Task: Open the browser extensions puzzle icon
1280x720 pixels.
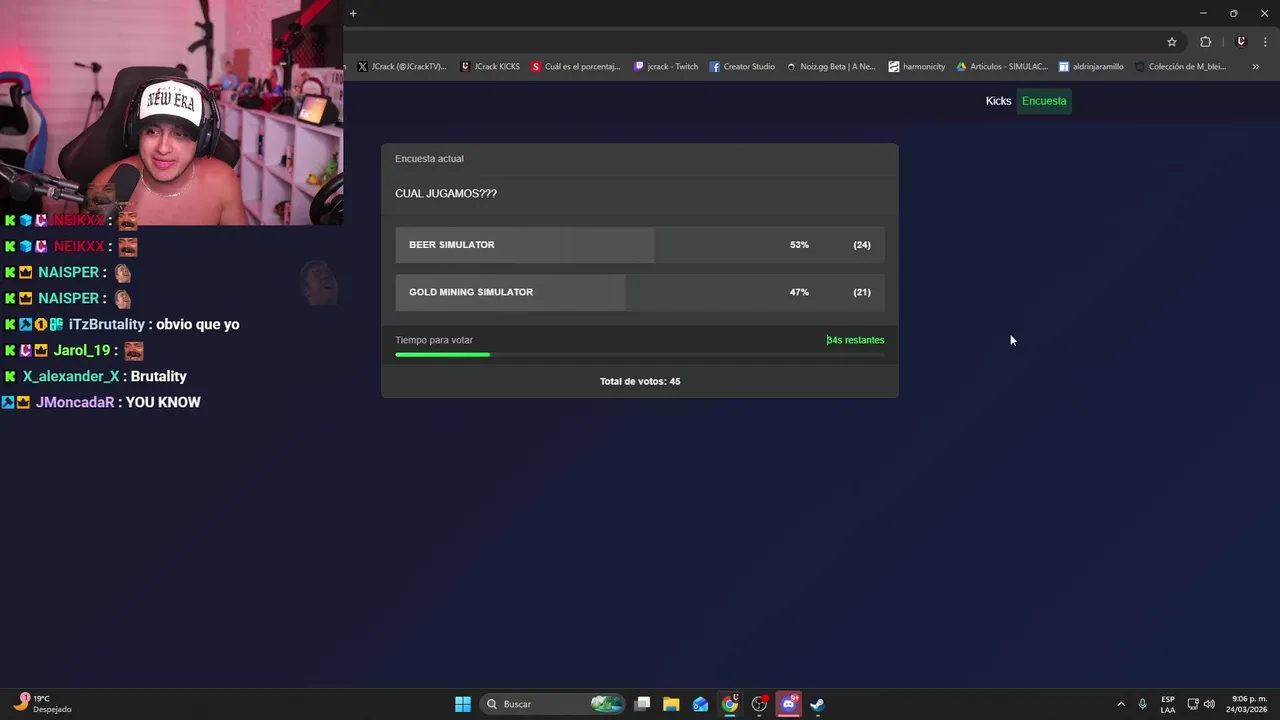Action: tap(1205, 42)
